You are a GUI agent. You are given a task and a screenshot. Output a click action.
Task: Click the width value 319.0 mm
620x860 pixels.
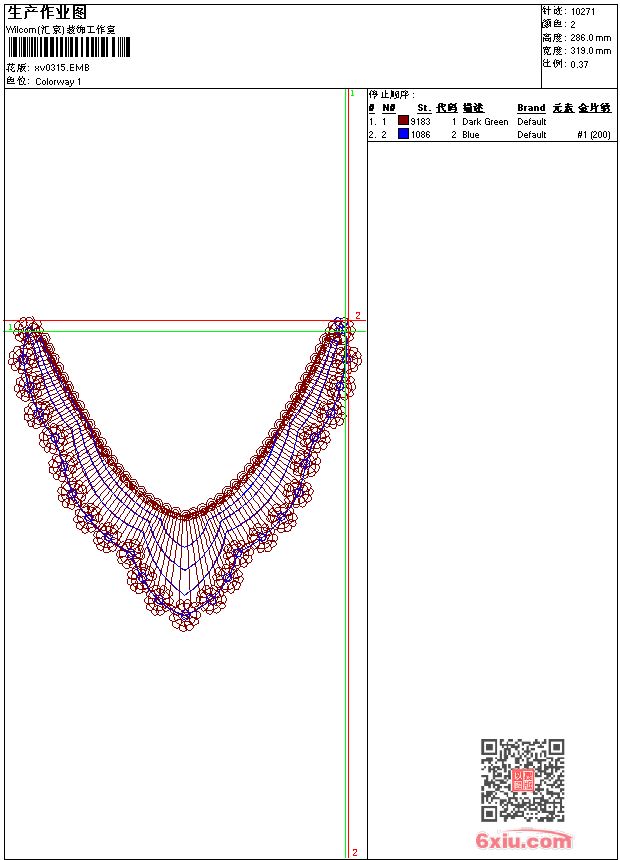(x=590, y=50)
